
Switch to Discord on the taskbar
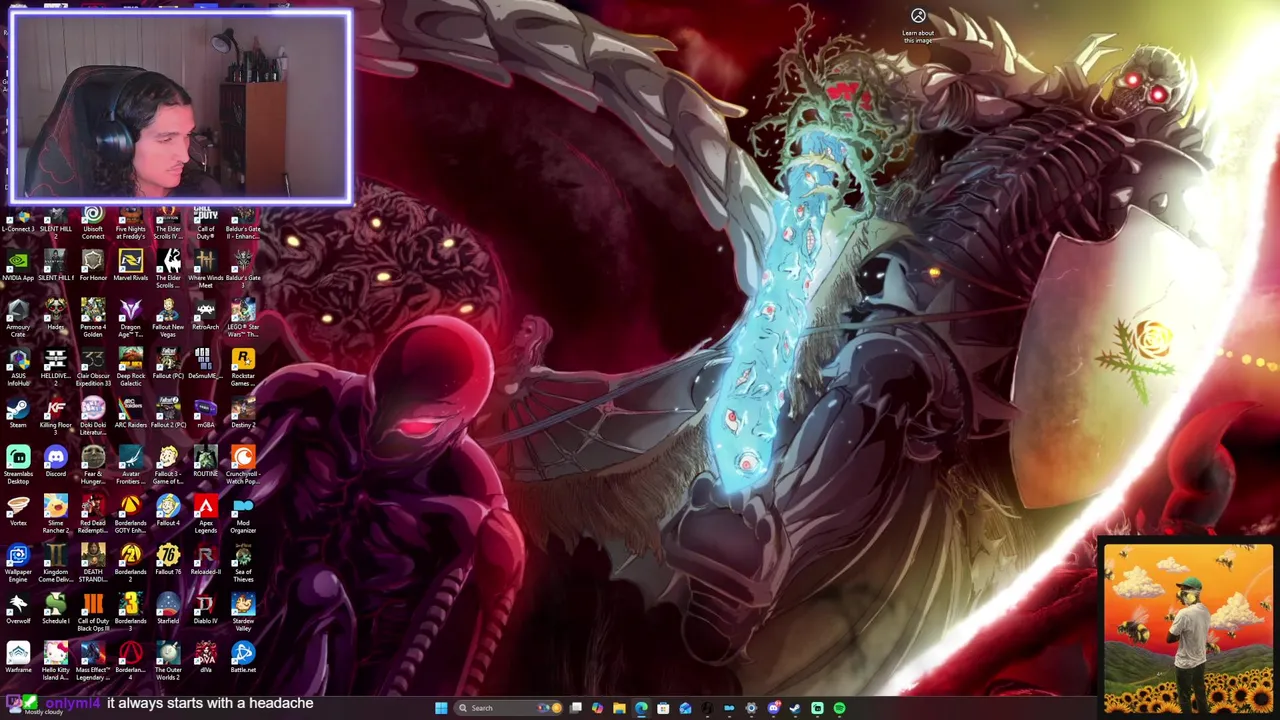(x=773, y=708)
